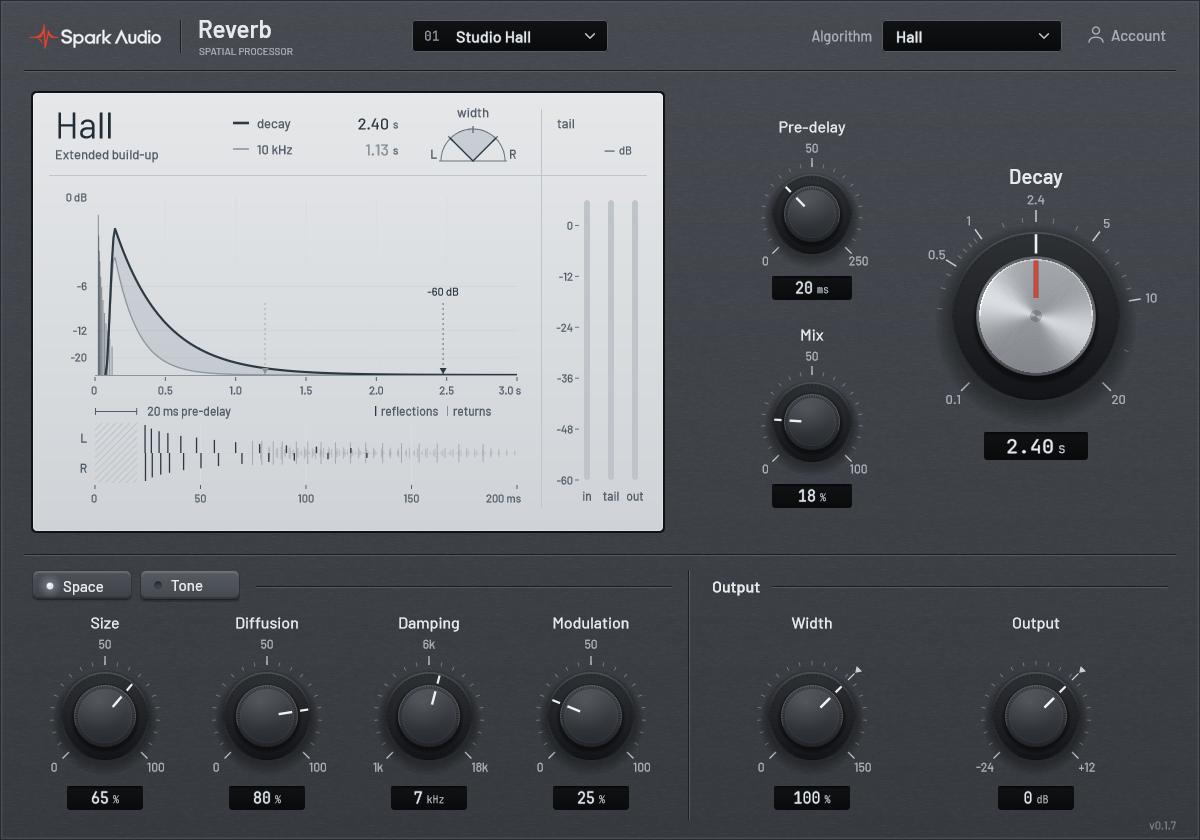This screenshot has height=840, width=1200.
Task: Click the default marker above the Output knob
Action: tap(1082, 671)
